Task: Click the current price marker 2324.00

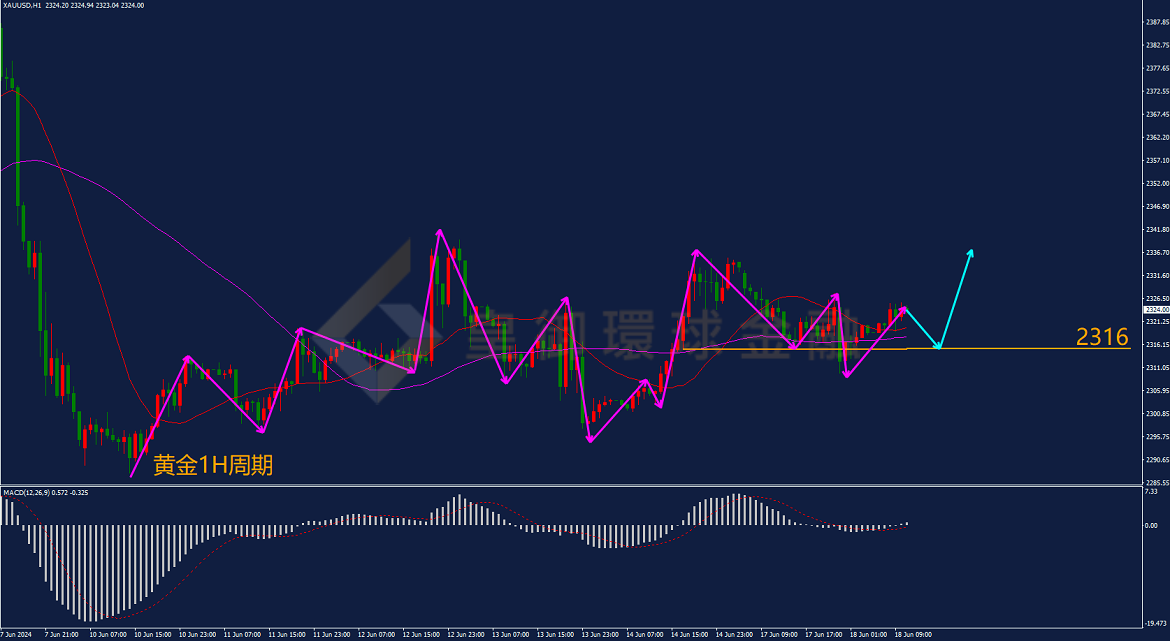Action: [1155, 310]
